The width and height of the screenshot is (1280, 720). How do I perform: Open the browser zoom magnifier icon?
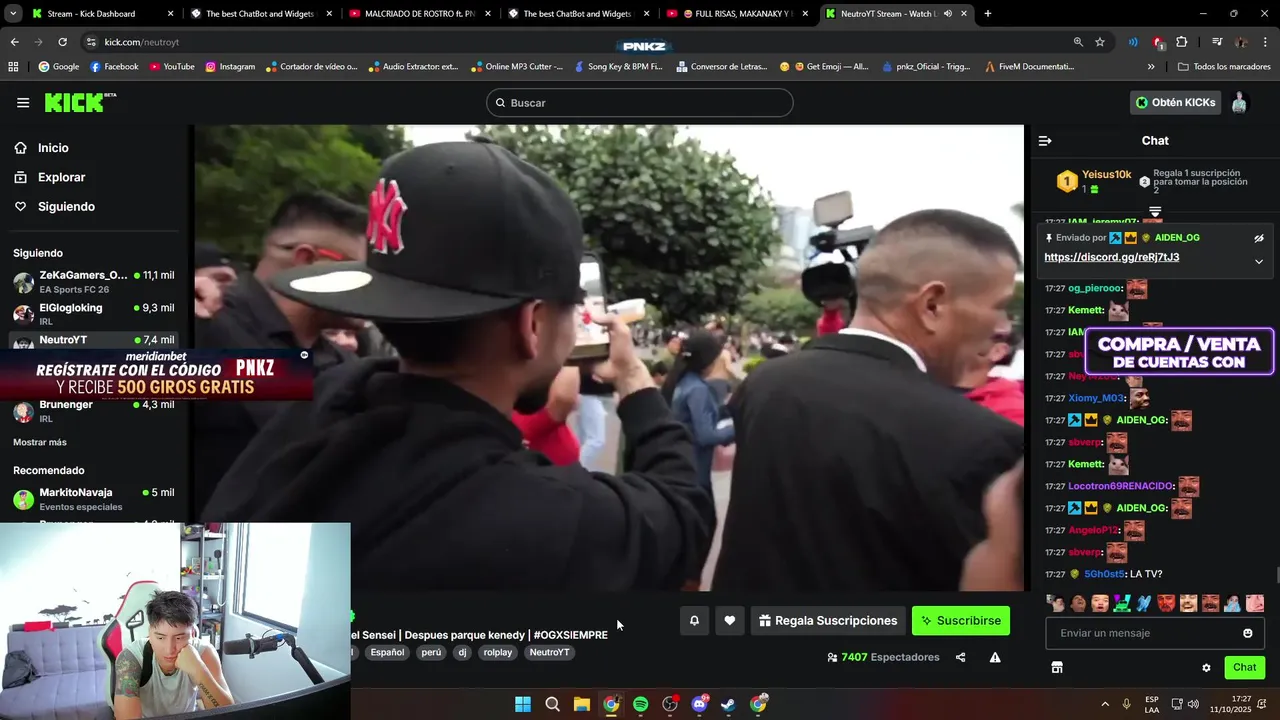1078,42
